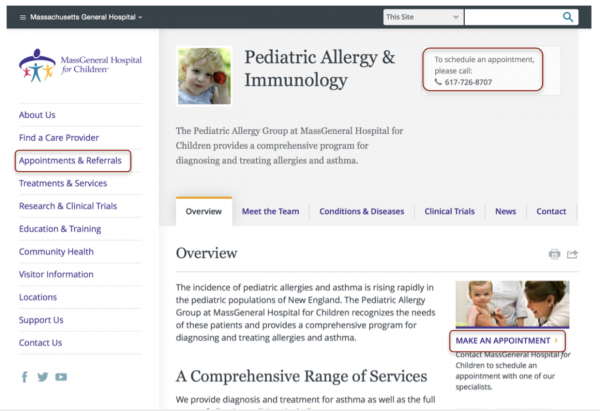Screen dimensions: 600x411
Task: Click the baby and doctor appointment image
Action: (x=512, y=304)
